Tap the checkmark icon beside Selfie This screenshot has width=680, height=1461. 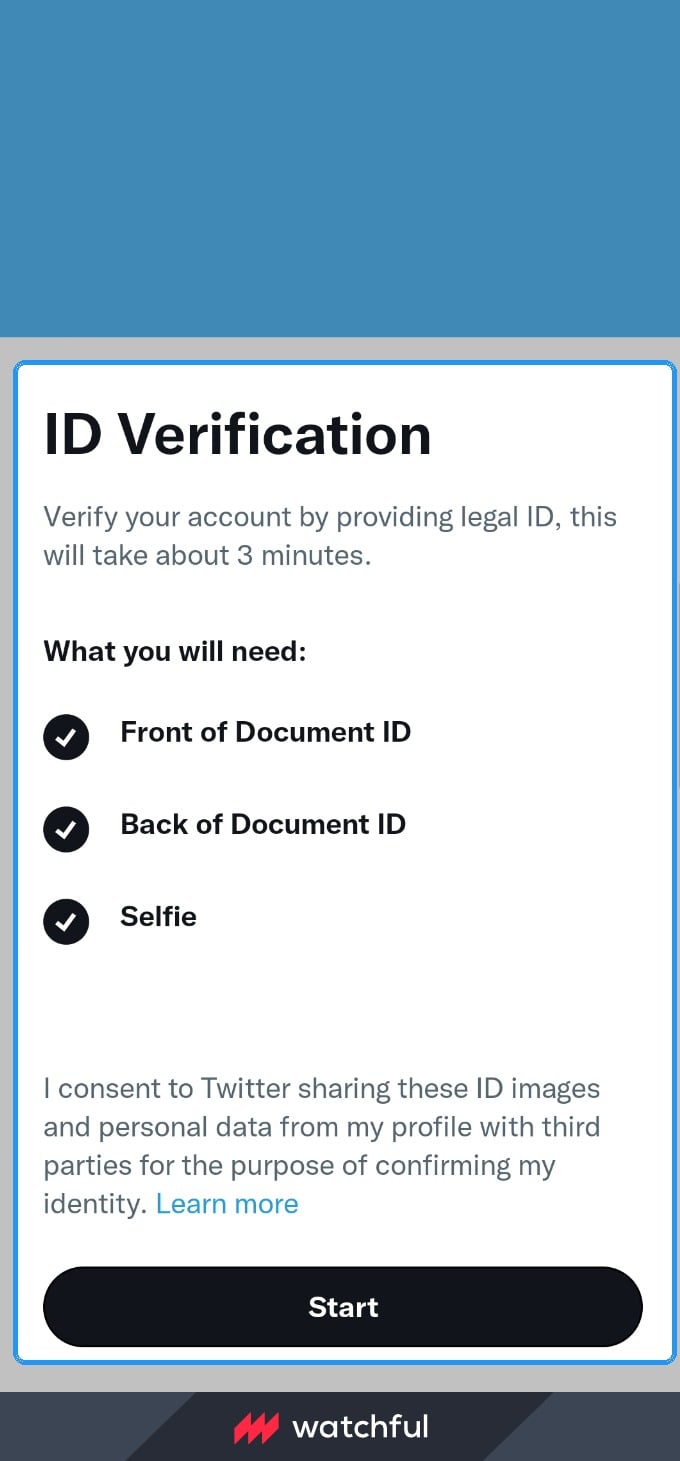tap(66, 922)
